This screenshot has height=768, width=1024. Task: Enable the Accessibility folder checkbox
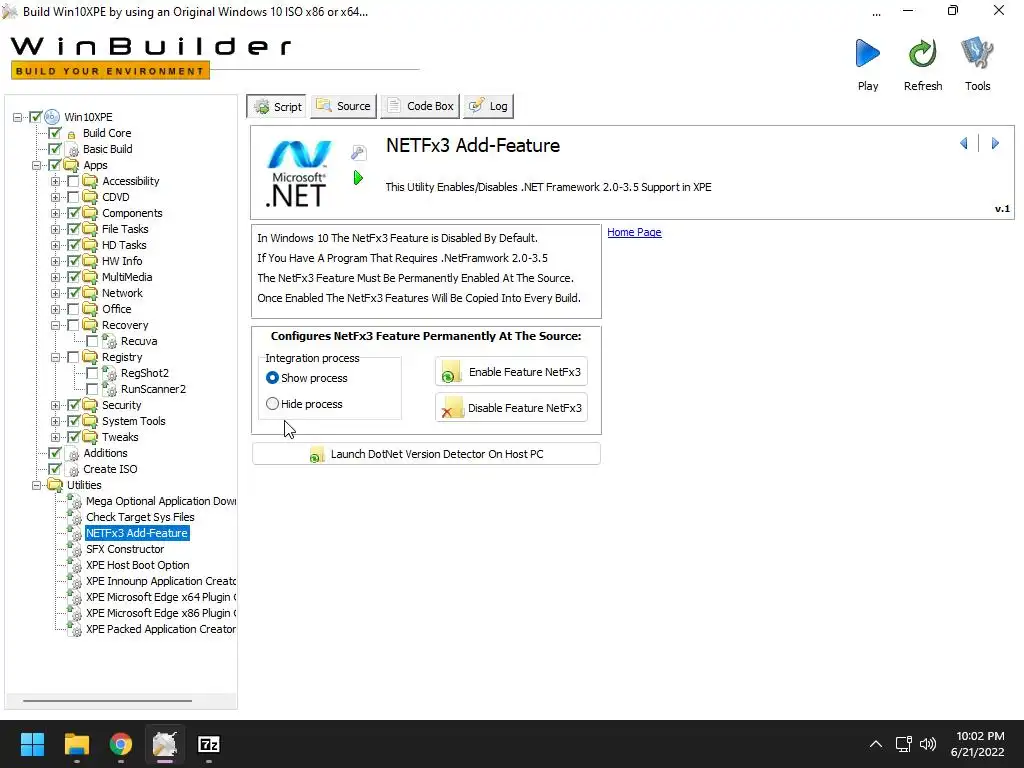click(x=73, y=181)
